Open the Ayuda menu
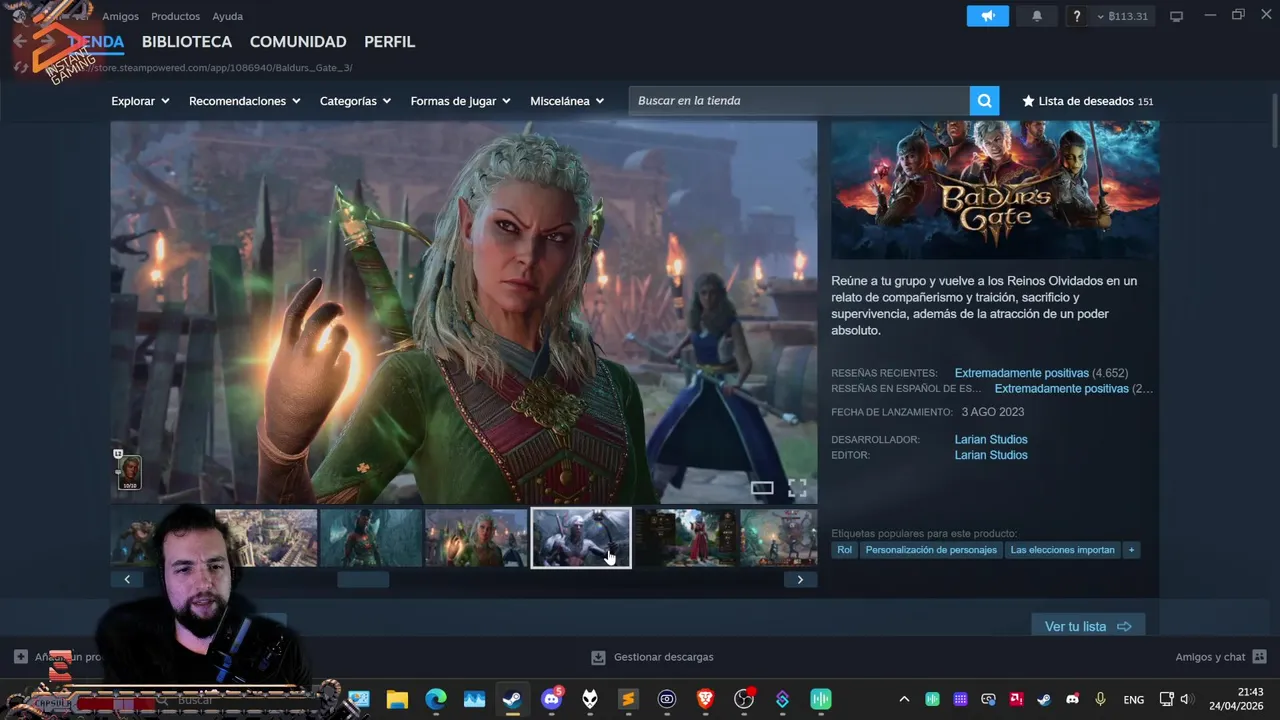 pos(227,16)
